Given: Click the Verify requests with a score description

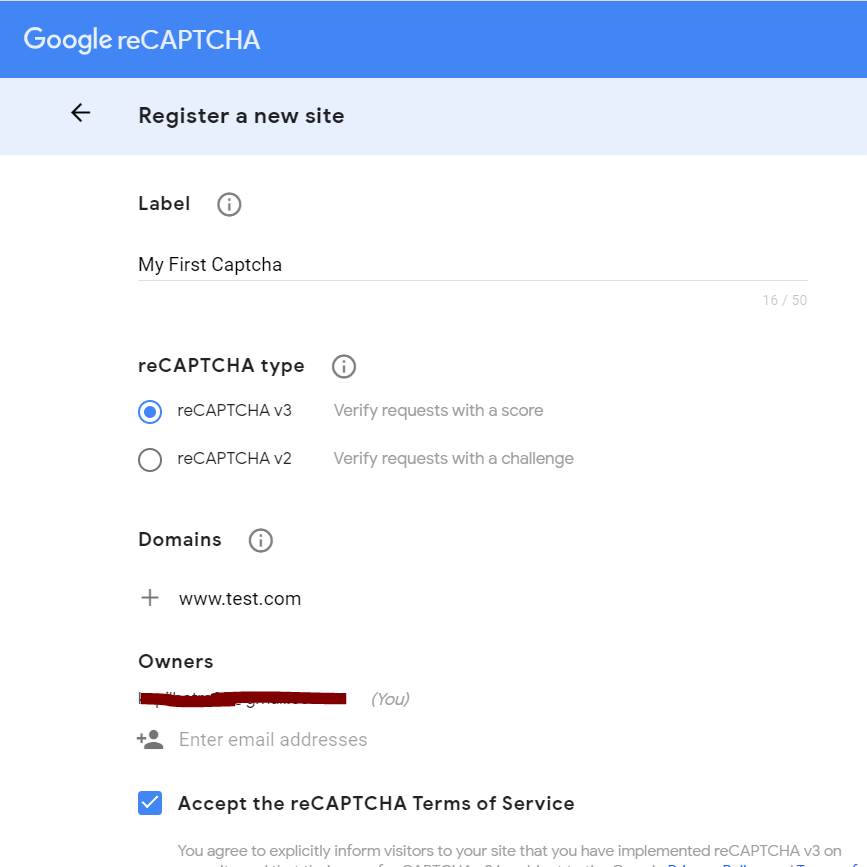Looking at the screenshot, I should (438, 410).
